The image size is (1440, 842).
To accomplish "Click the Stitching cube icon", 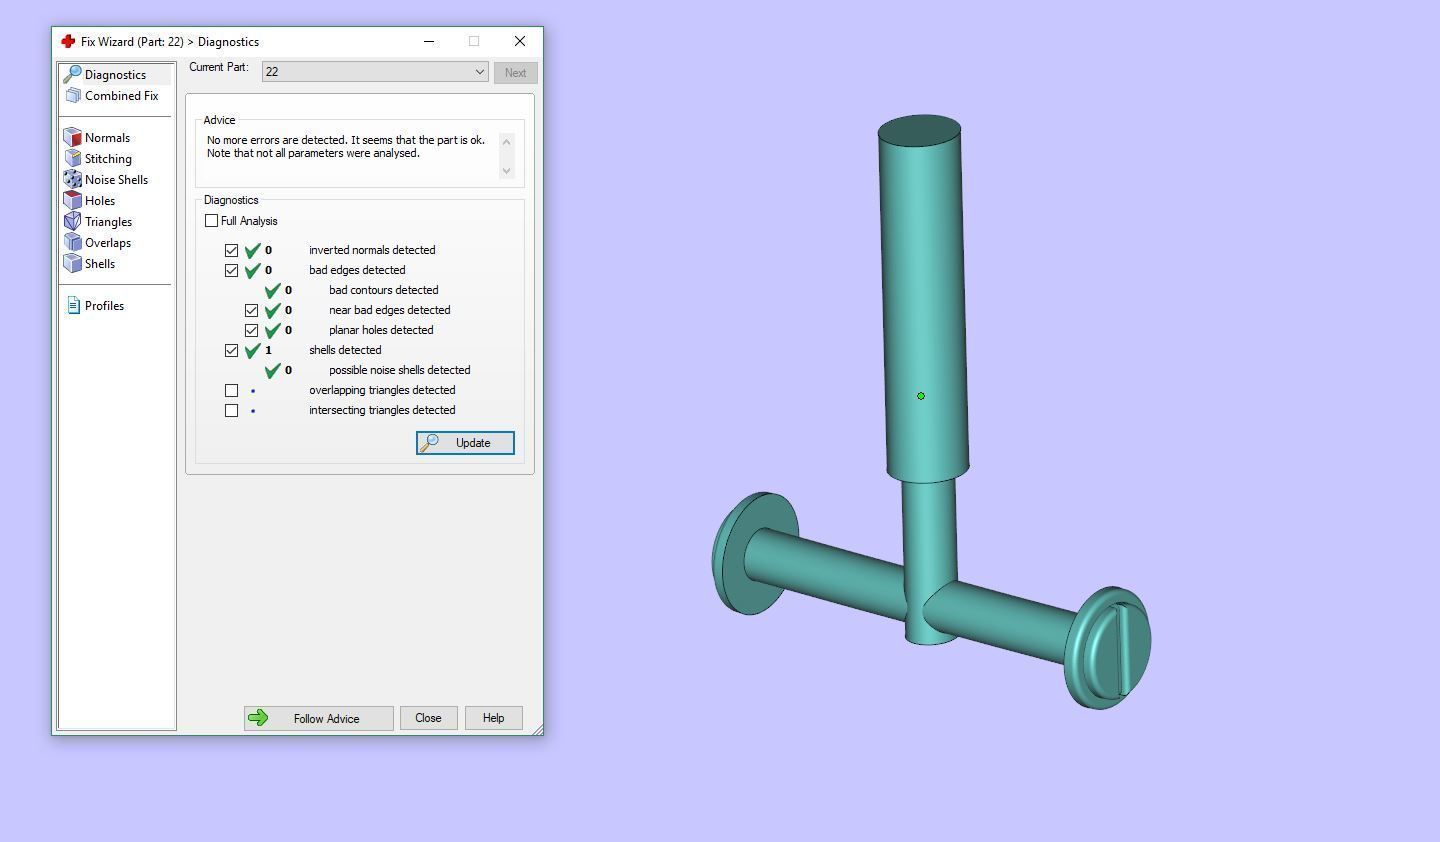I will coord(72,159).
